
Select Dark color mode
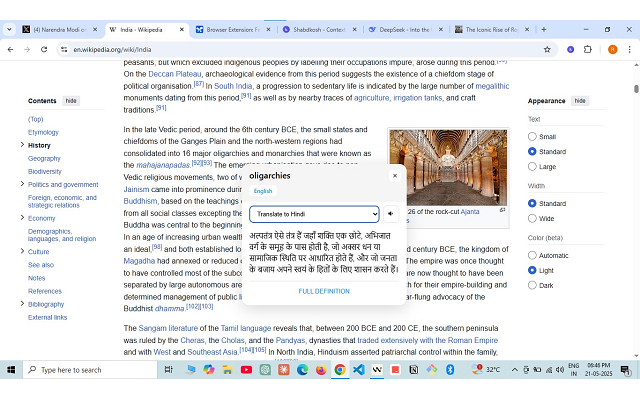coord(532,285)
